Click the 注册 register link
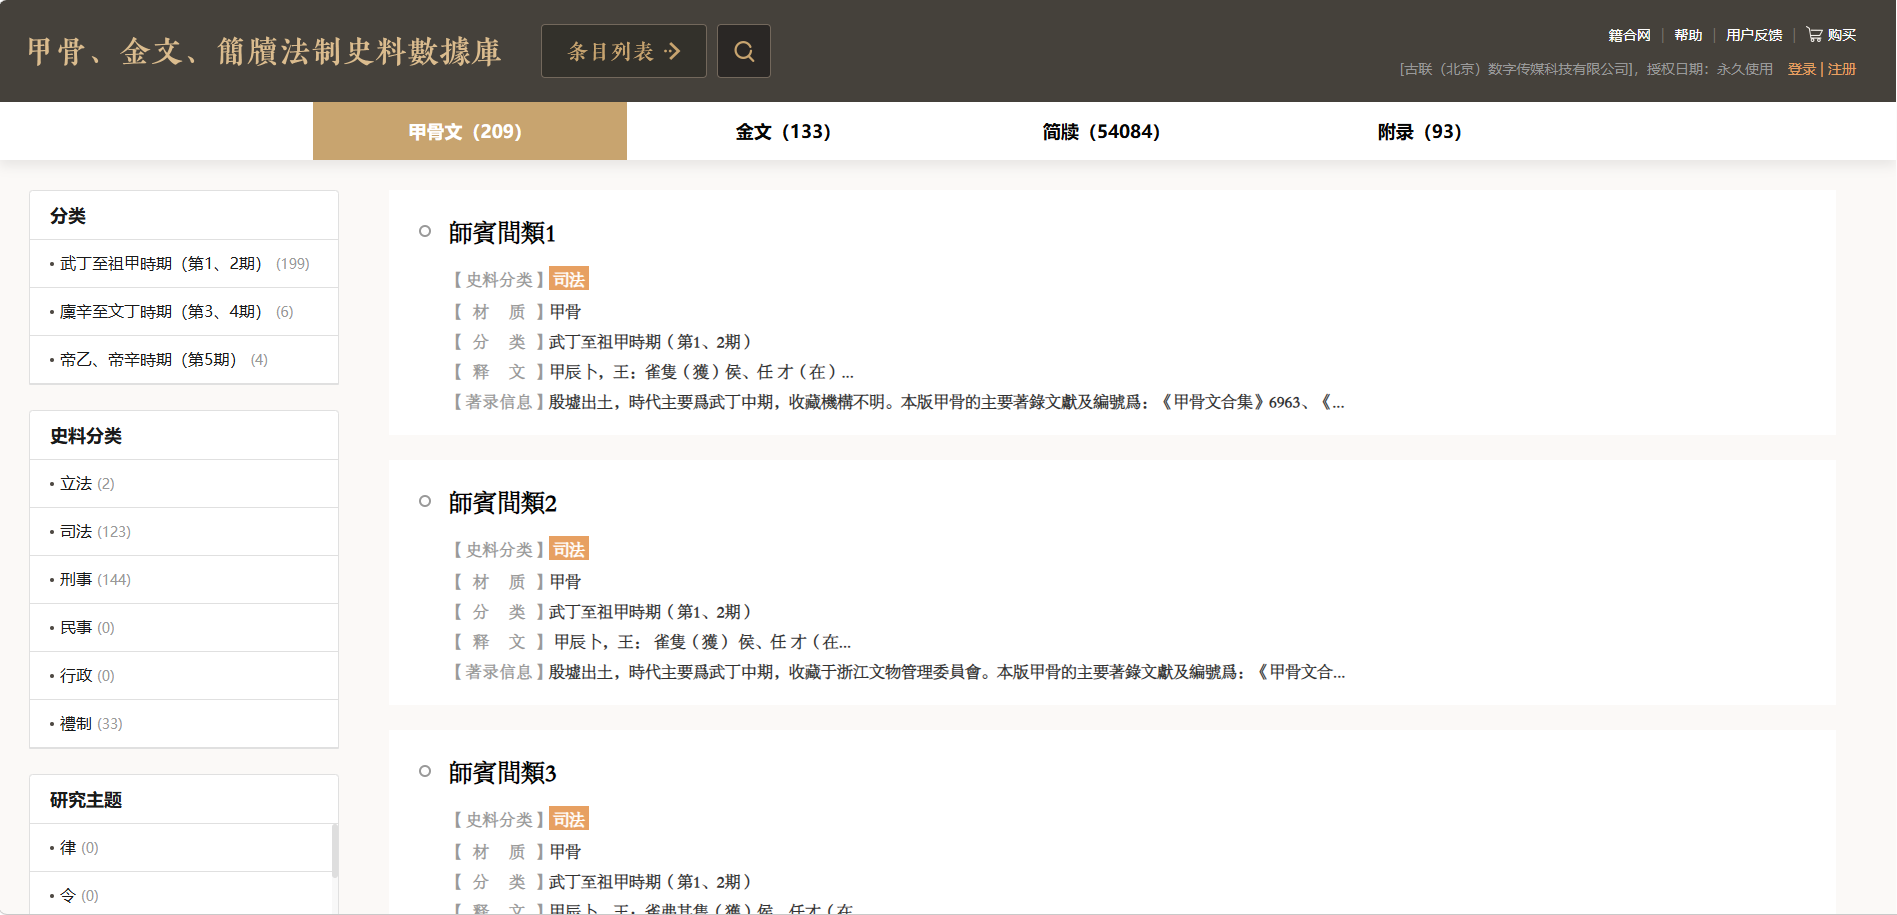 point(1842,69)
